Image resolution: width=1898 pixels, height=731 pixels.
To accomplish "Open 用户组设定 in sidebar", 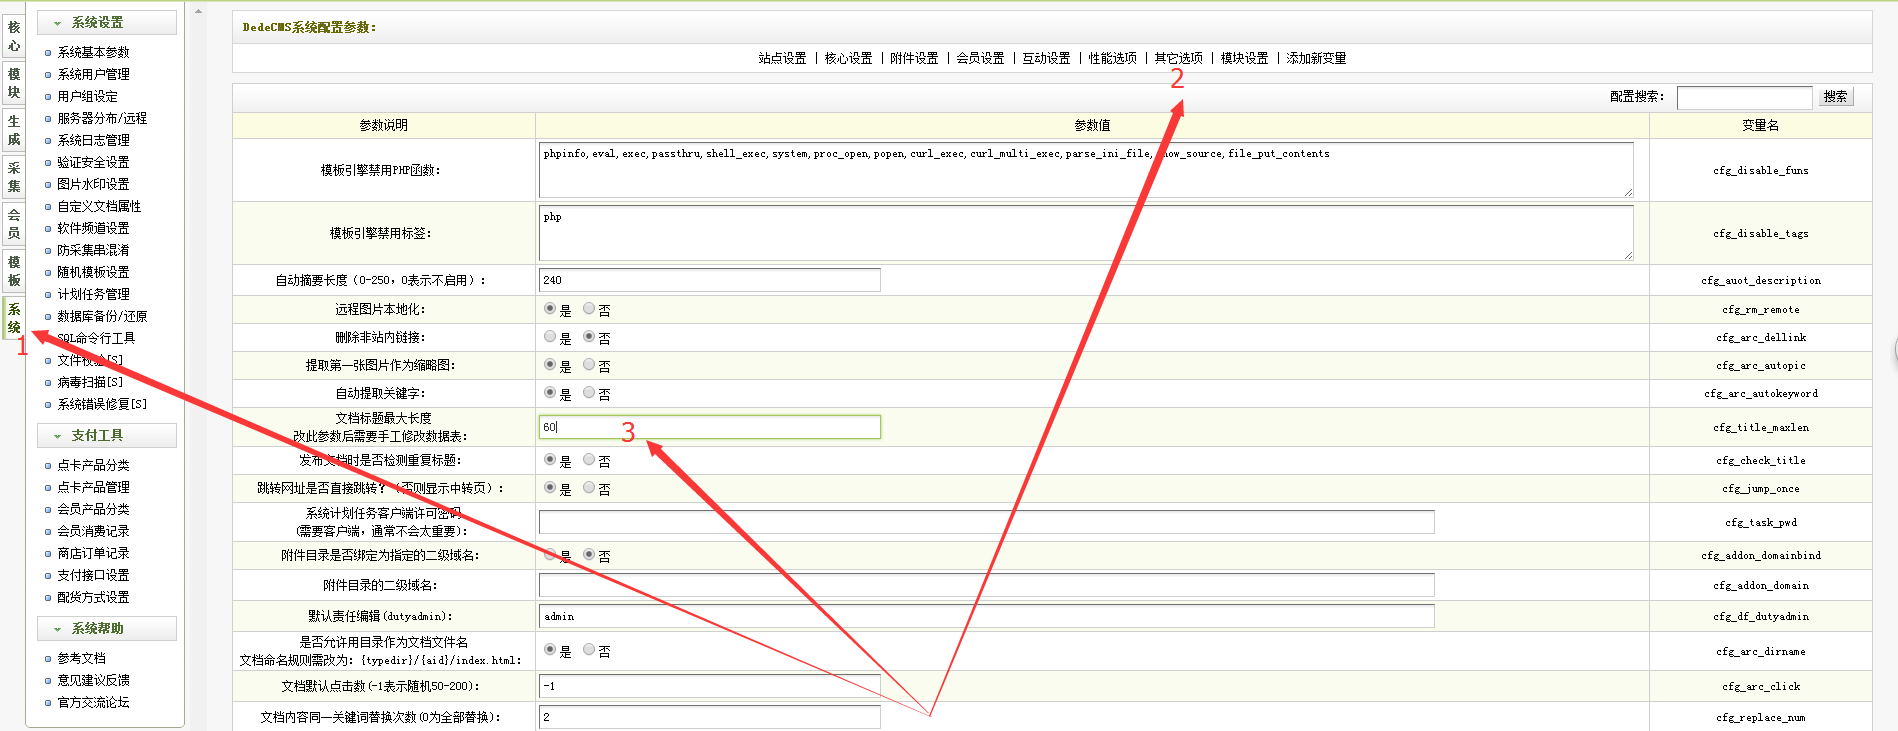I will tap(87, 96).
